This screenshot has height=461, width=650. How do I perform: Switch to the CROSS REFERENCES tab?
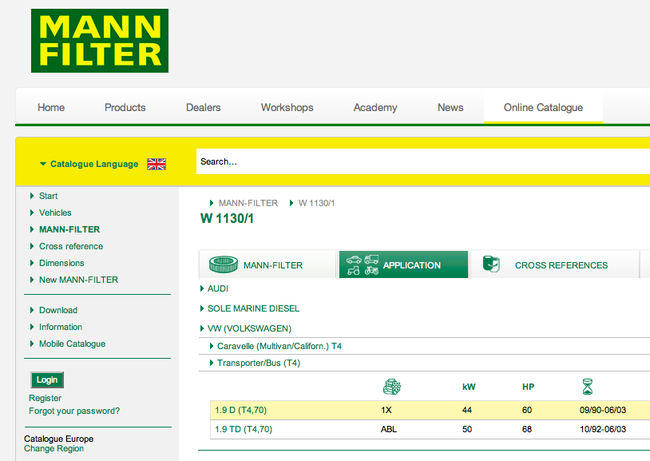pos(554,264)
